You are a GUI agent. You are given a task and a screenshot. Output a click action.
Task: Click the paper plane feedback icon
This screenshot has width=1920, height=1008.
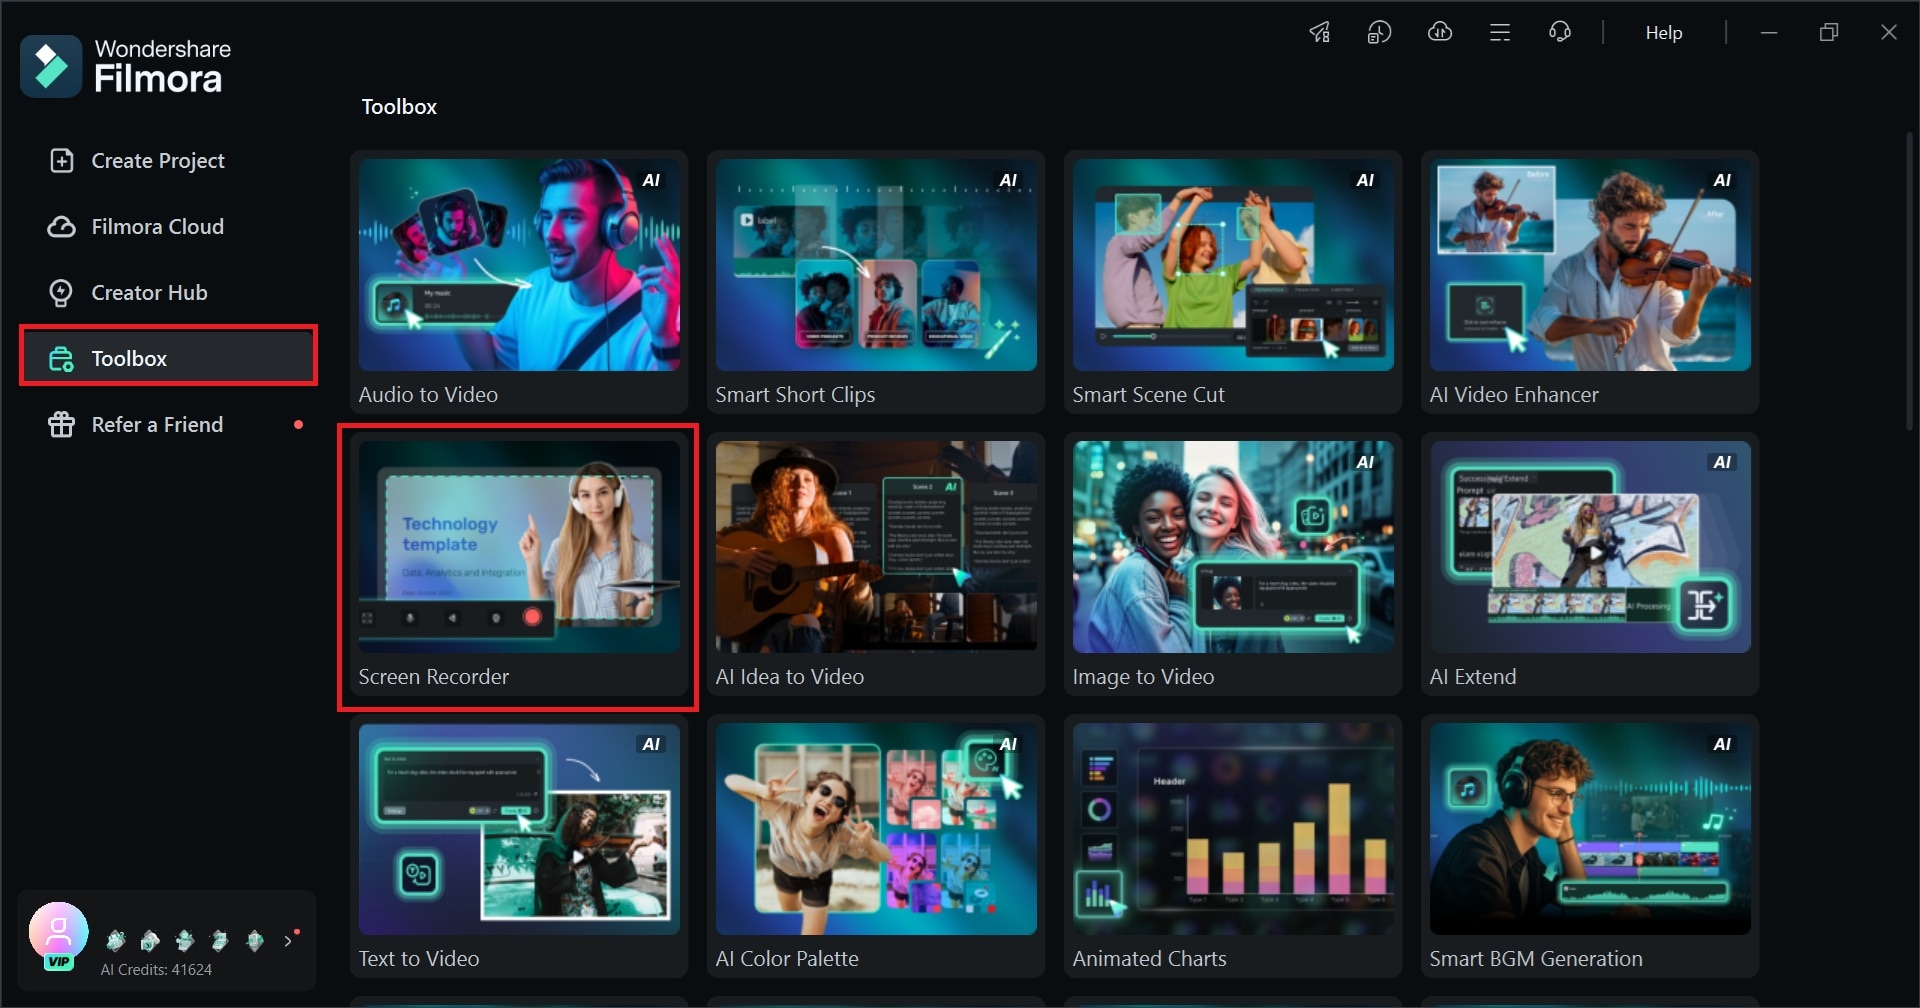[x=1320, y=32]
